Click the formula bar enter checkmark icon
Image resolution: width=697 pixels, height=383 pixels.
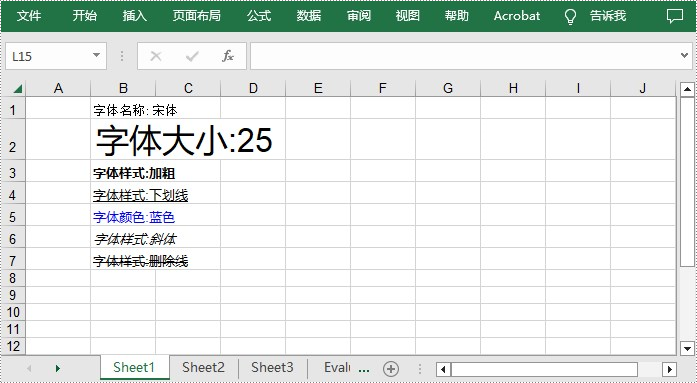tap(192, 56)
